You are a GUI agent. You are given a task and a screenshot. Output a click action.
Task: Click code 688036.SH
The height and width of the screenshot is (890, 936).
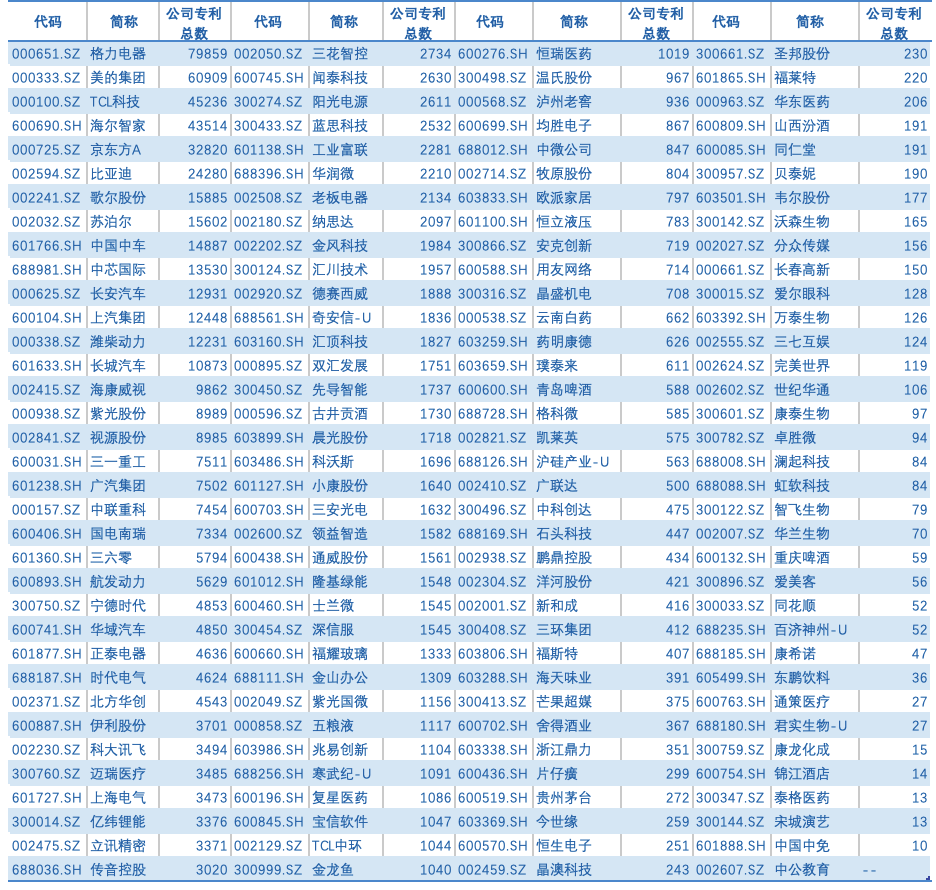coord(47,870)
